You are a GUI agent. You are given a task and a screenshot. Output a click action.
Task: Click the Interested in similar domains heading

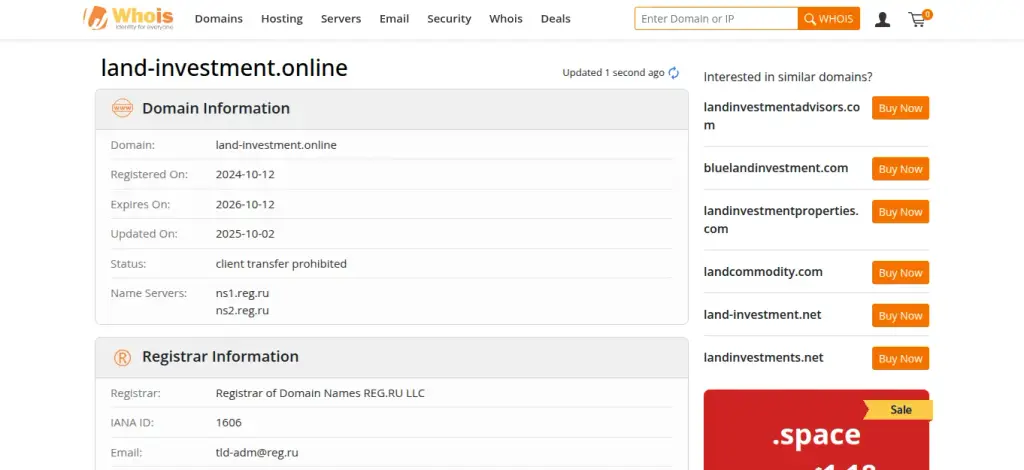coord(788,77)
